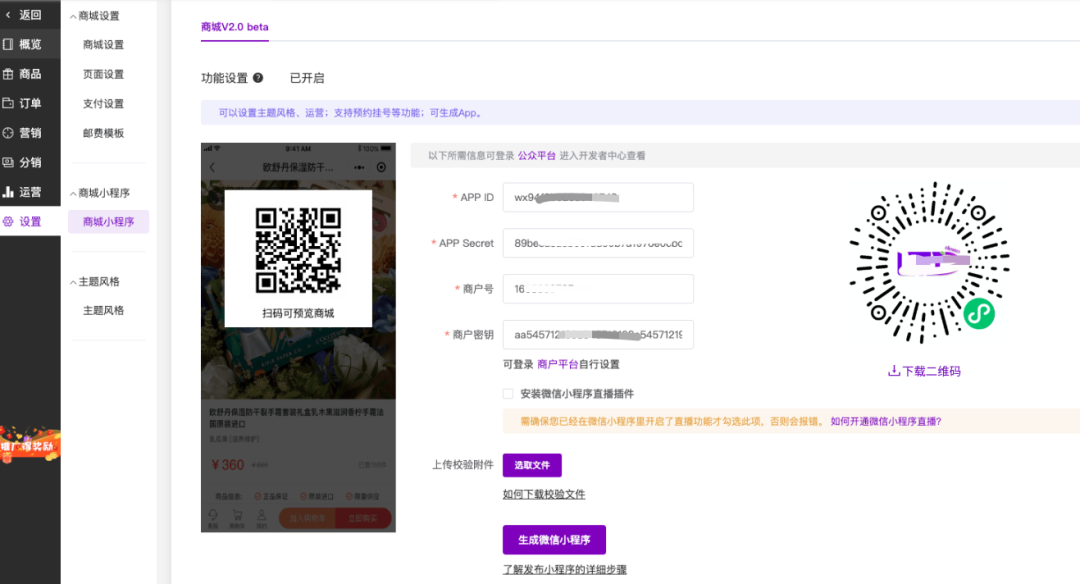Click the APP ID input field
The height and width of the screenshot is (584, 1080).
pos(598,198)
